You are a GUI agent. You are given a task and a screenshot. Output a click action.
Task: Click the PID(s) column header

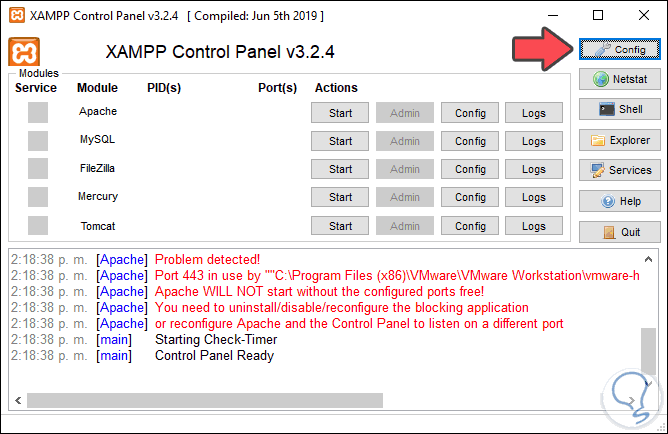tap(164, 88)
